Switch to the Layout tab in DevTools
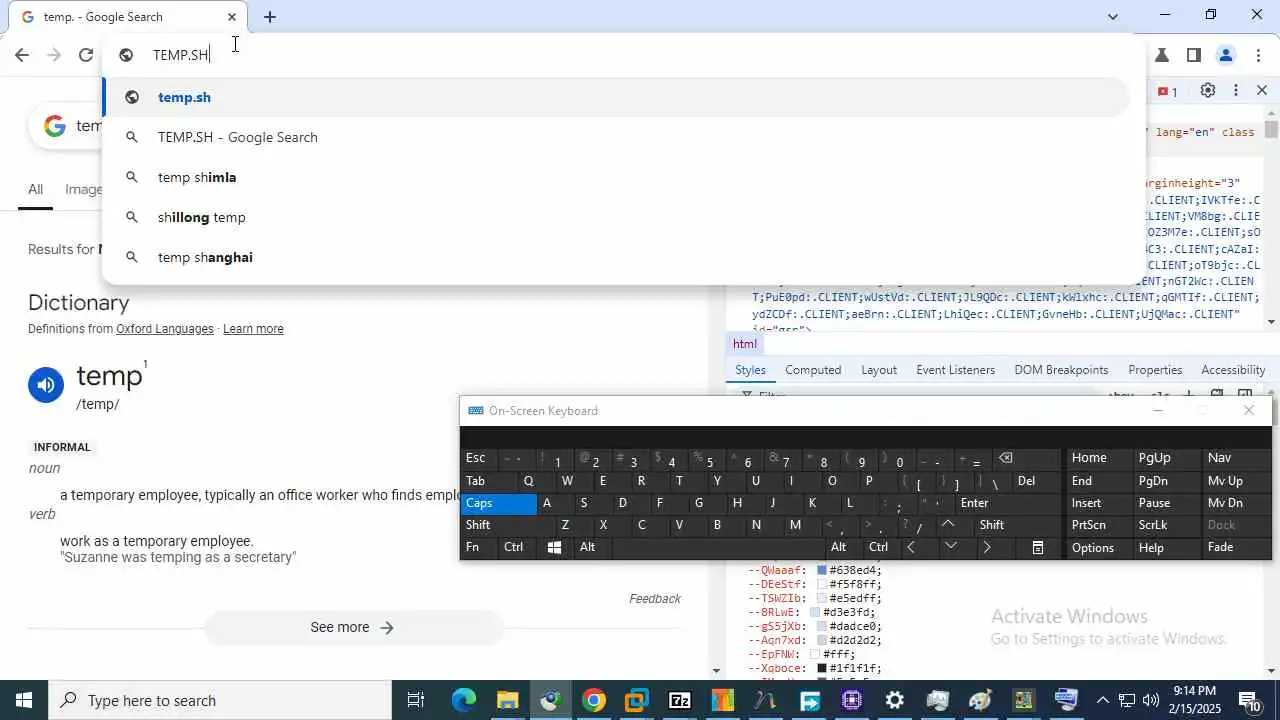This screenshot has width=1280, height=720. [x=879, y=370]
